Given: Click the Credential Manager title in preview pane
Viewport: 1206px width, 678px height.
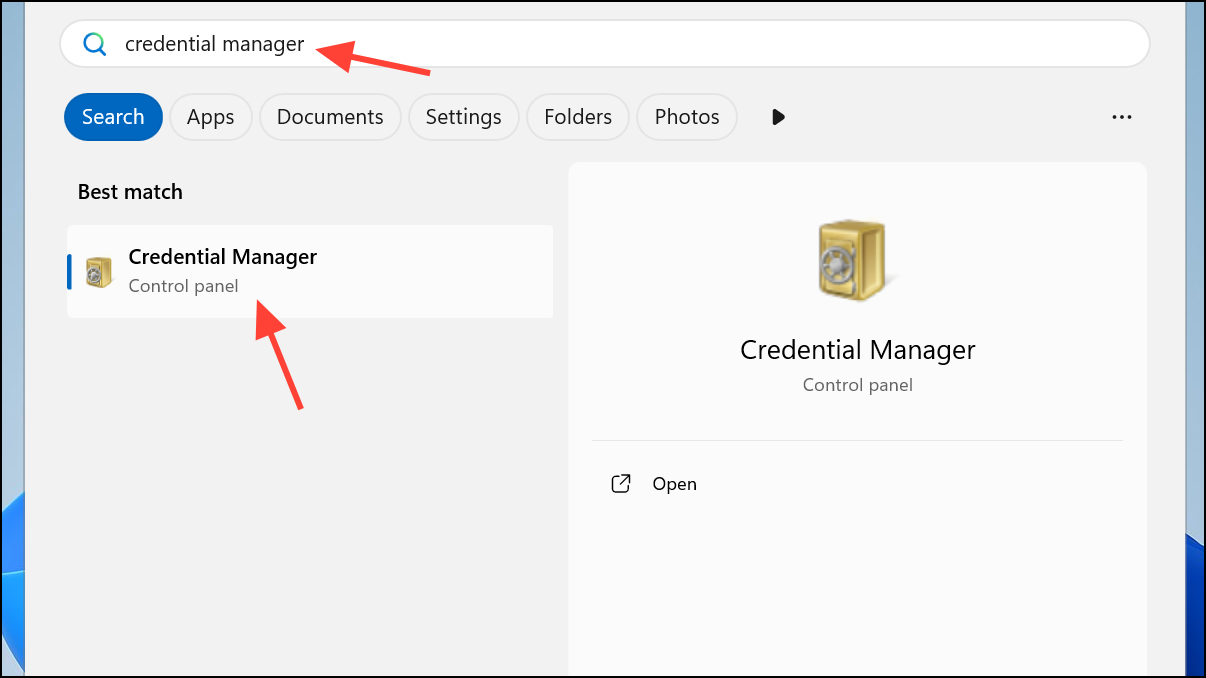Looking at the screenshot, I should coord(858,350).
